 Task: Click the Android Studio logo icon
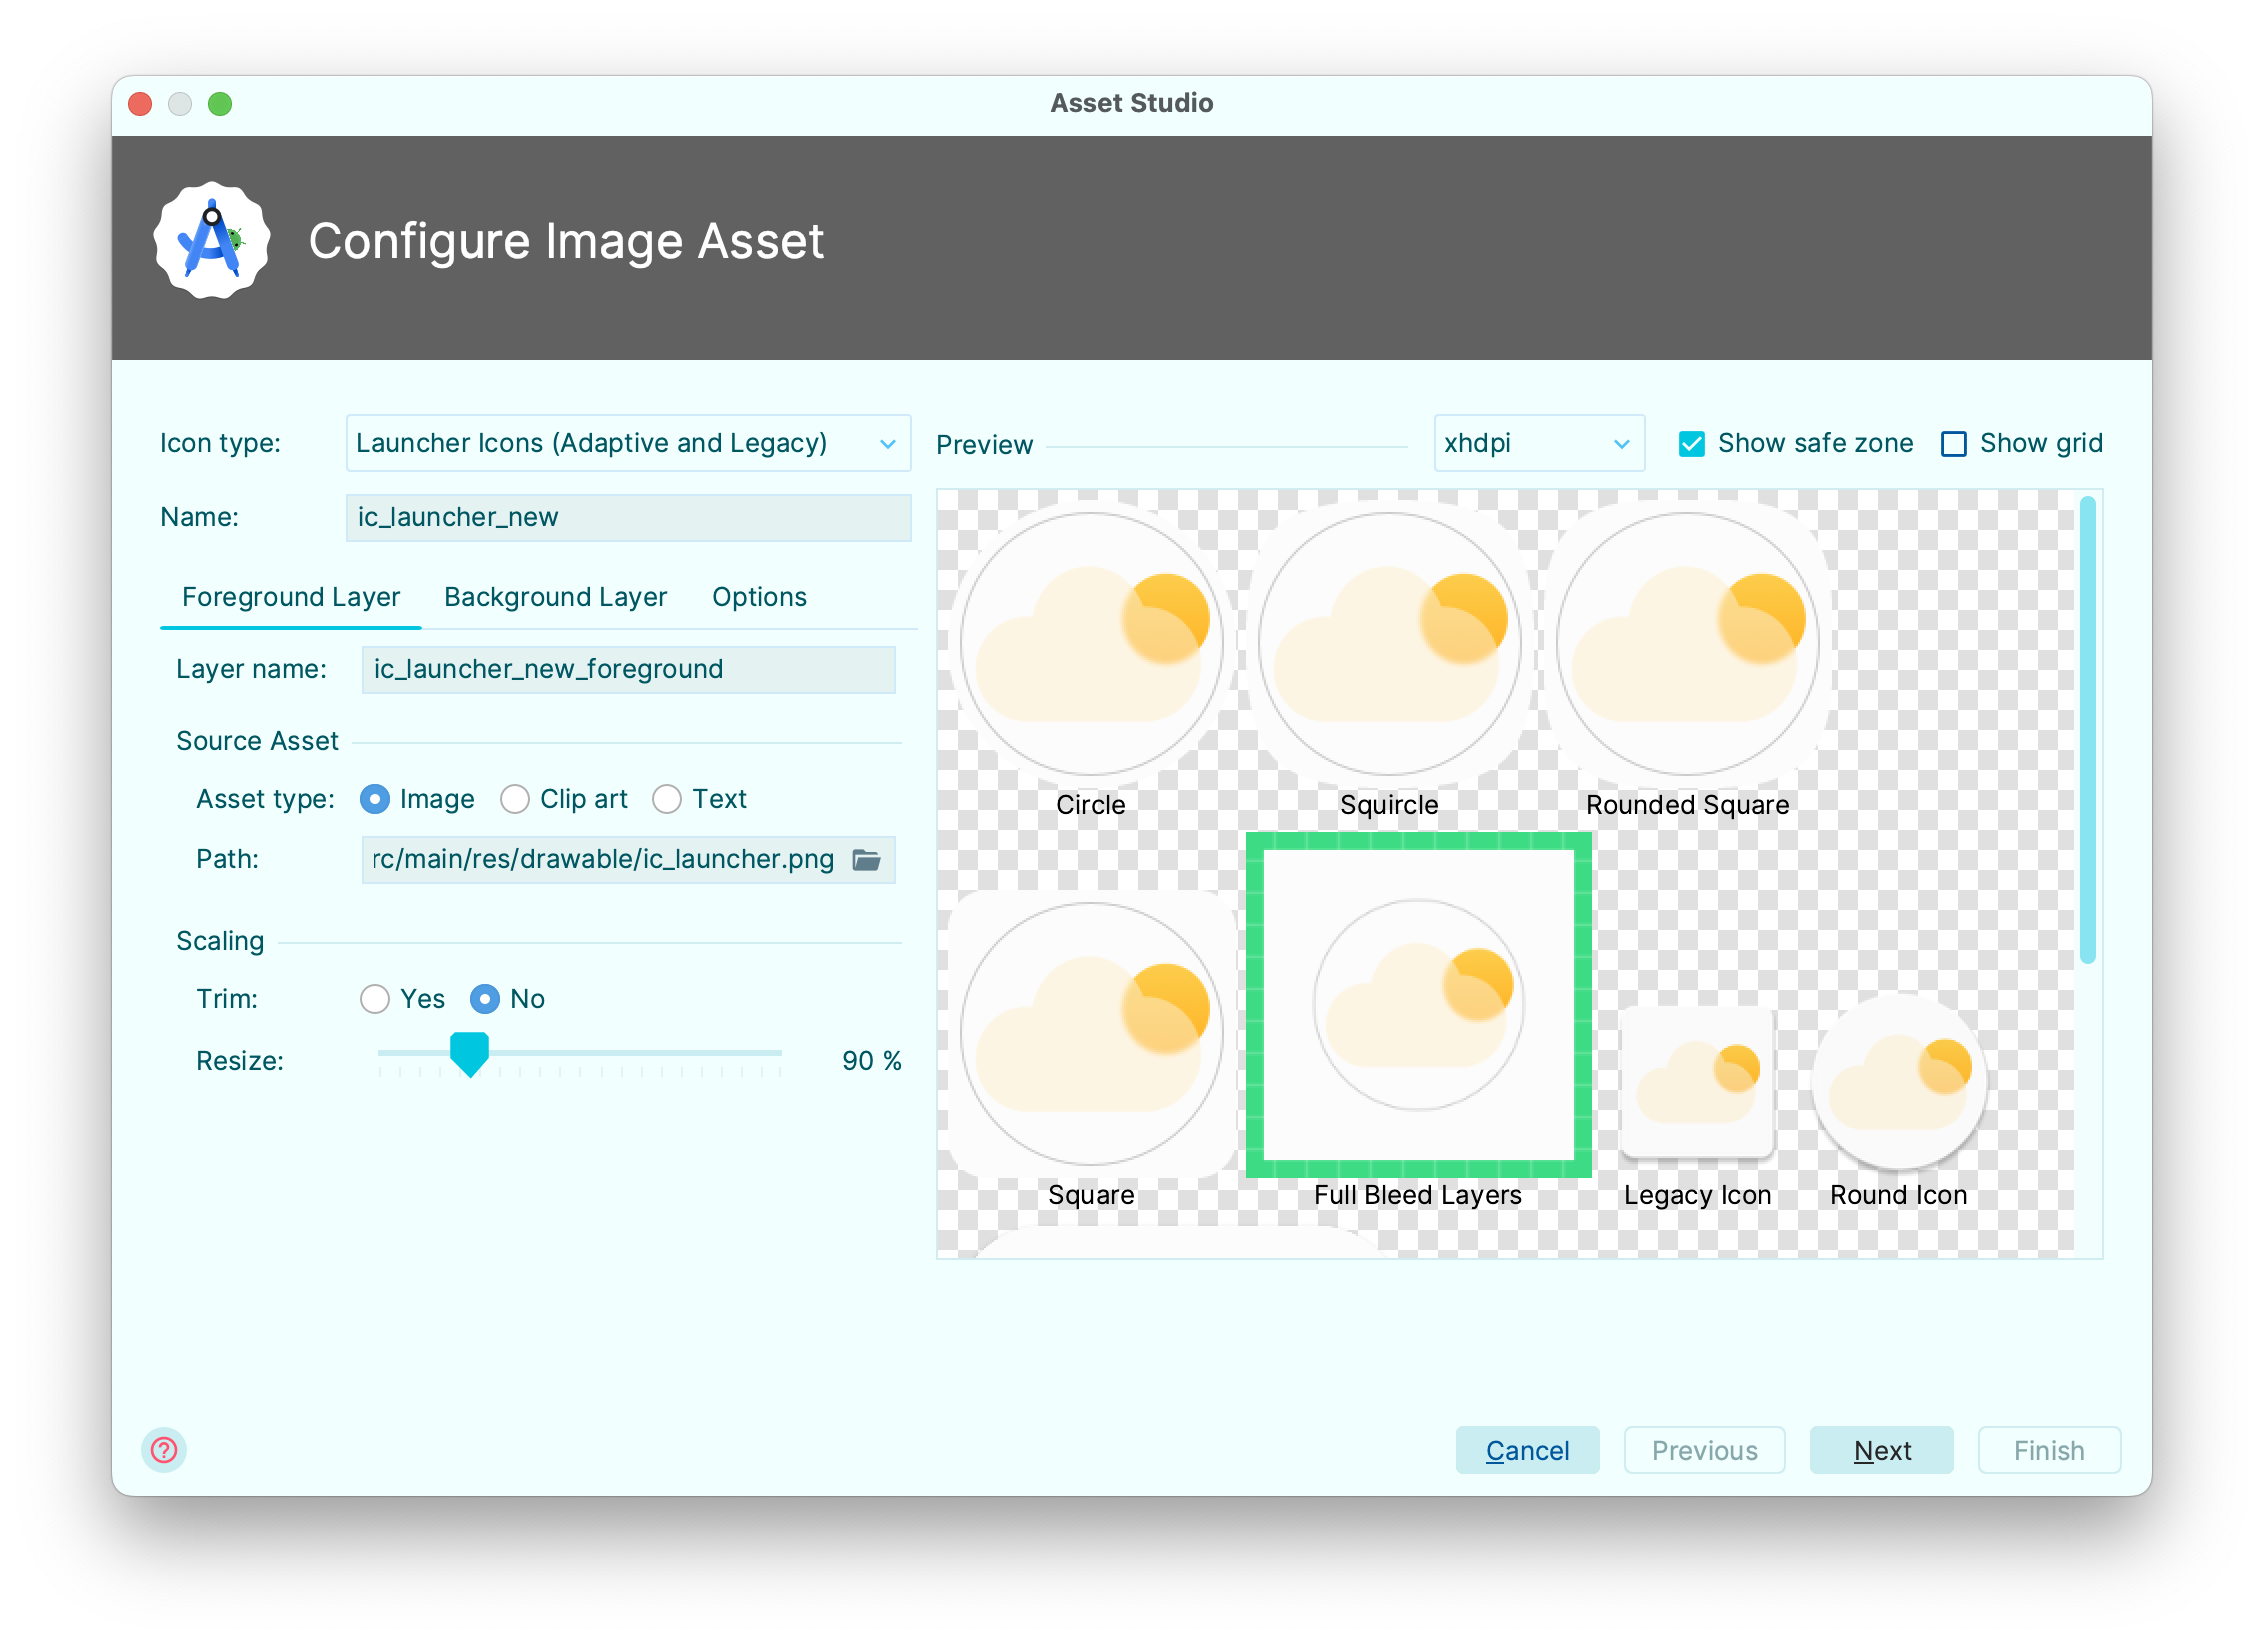(212, 241)
